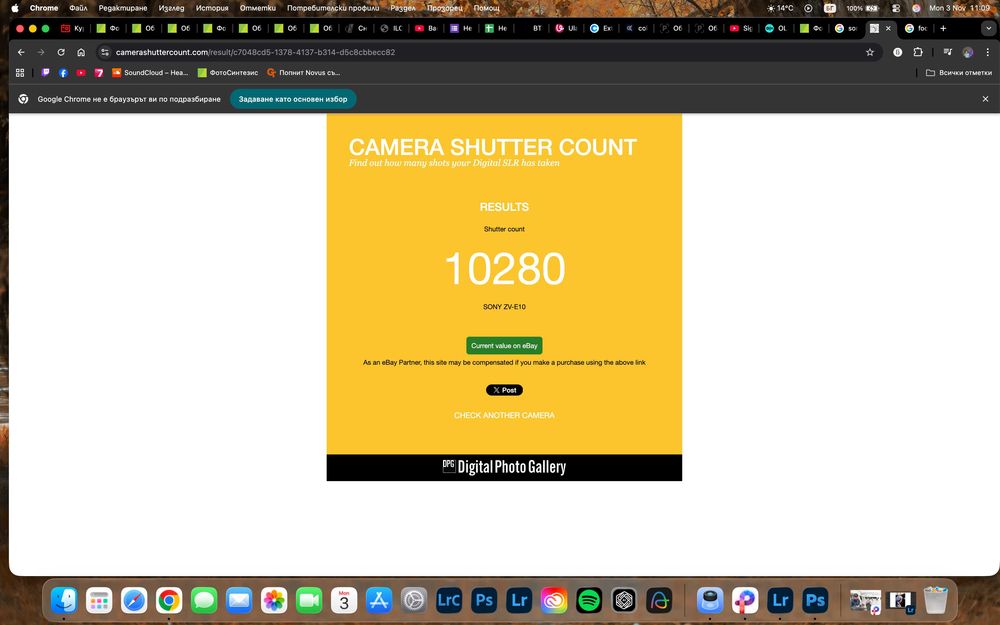The width and height of the screenshot is (1000, 625).
Task: Open FaceTime from the Dock
Action: (x=309, y=600)
